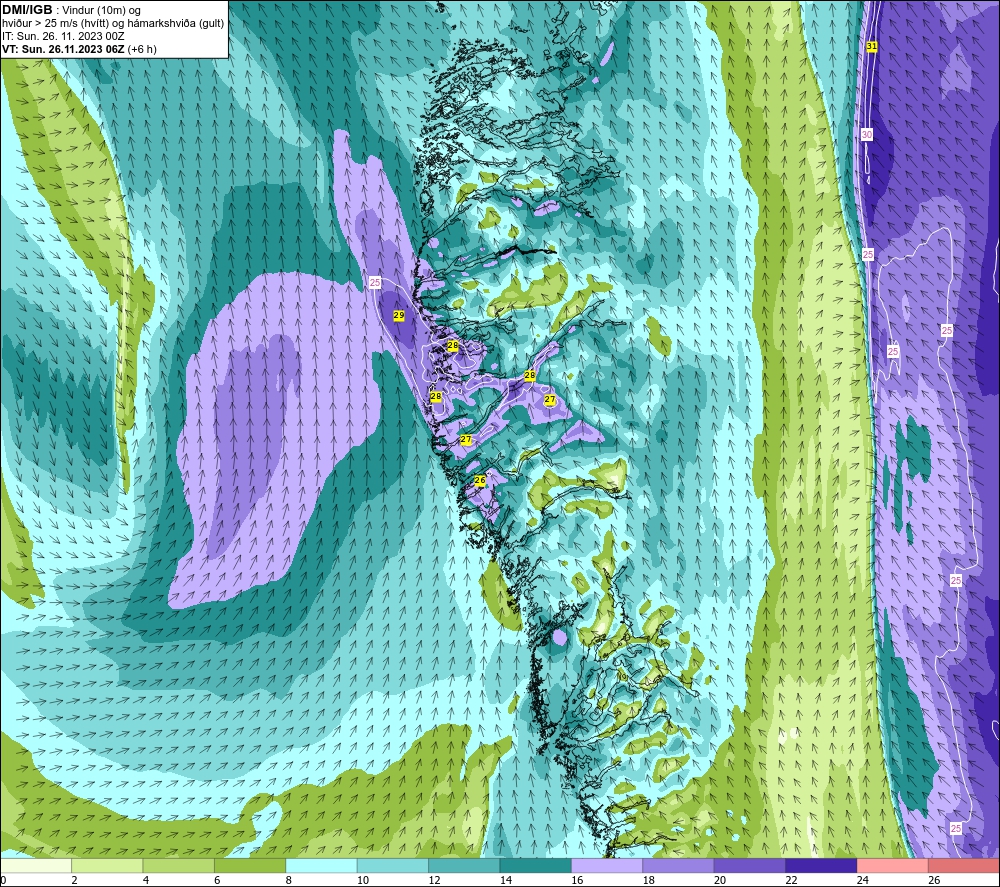The image size is (1000, 887).
Task: Click the legend scale number 6
Action: click(217, 880)
